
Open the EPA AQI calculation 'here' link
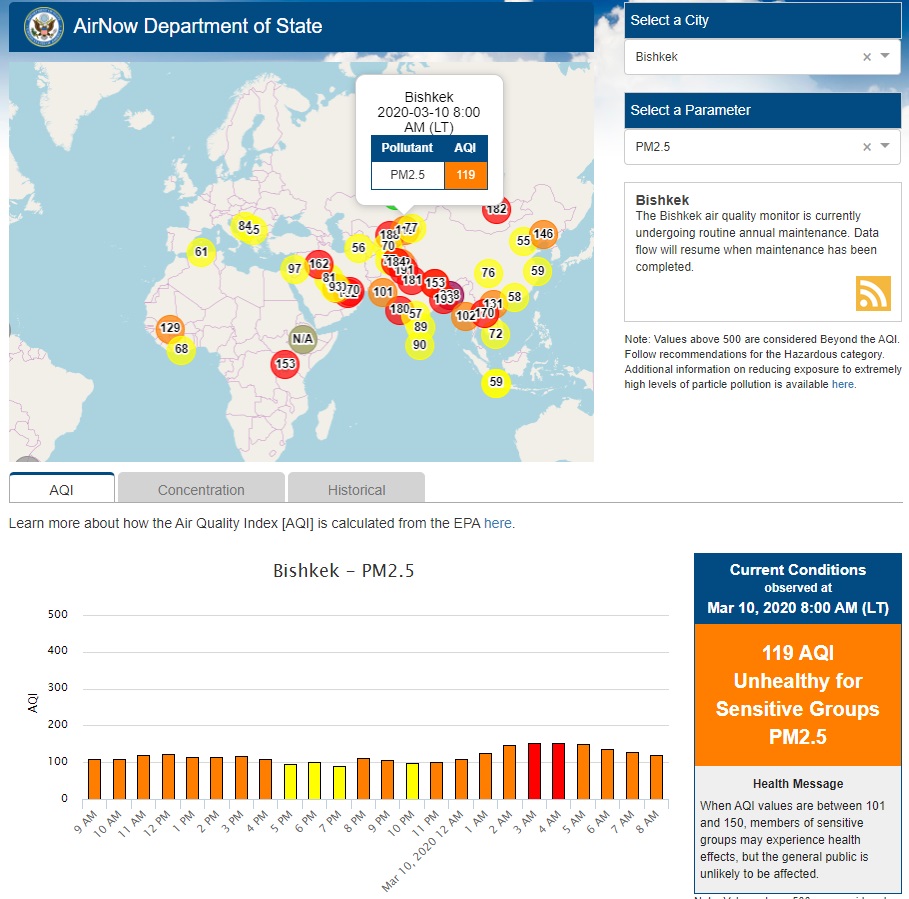(x=497, y=523)
